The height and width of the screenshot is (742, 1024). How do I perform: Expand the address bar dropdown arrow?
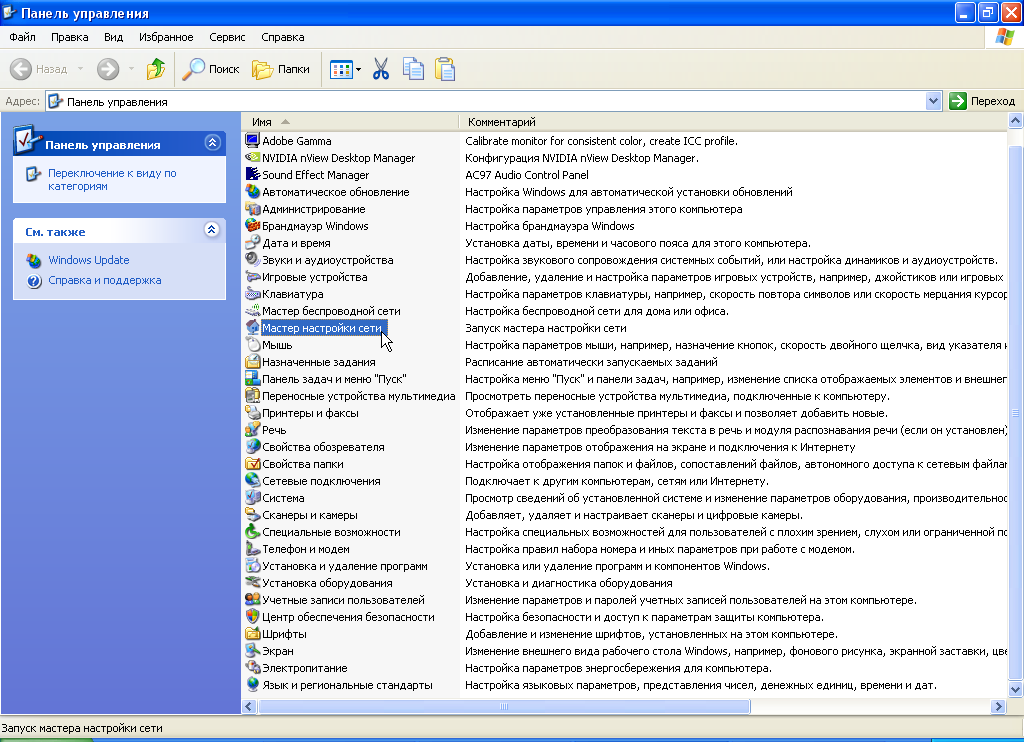click(x=933, y=101)
